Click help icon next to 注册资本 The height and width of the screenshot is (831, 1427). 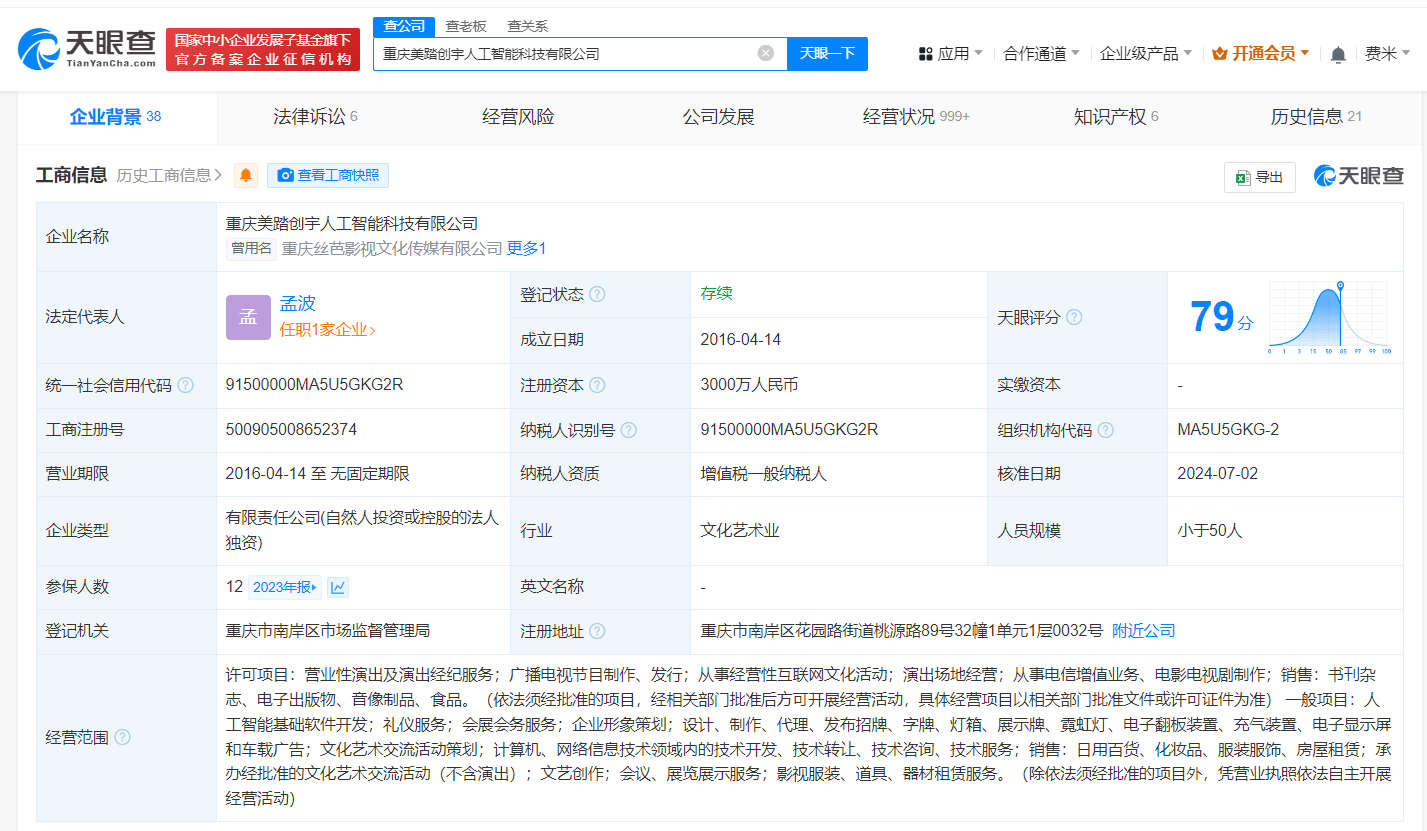[x=597, y=385]
